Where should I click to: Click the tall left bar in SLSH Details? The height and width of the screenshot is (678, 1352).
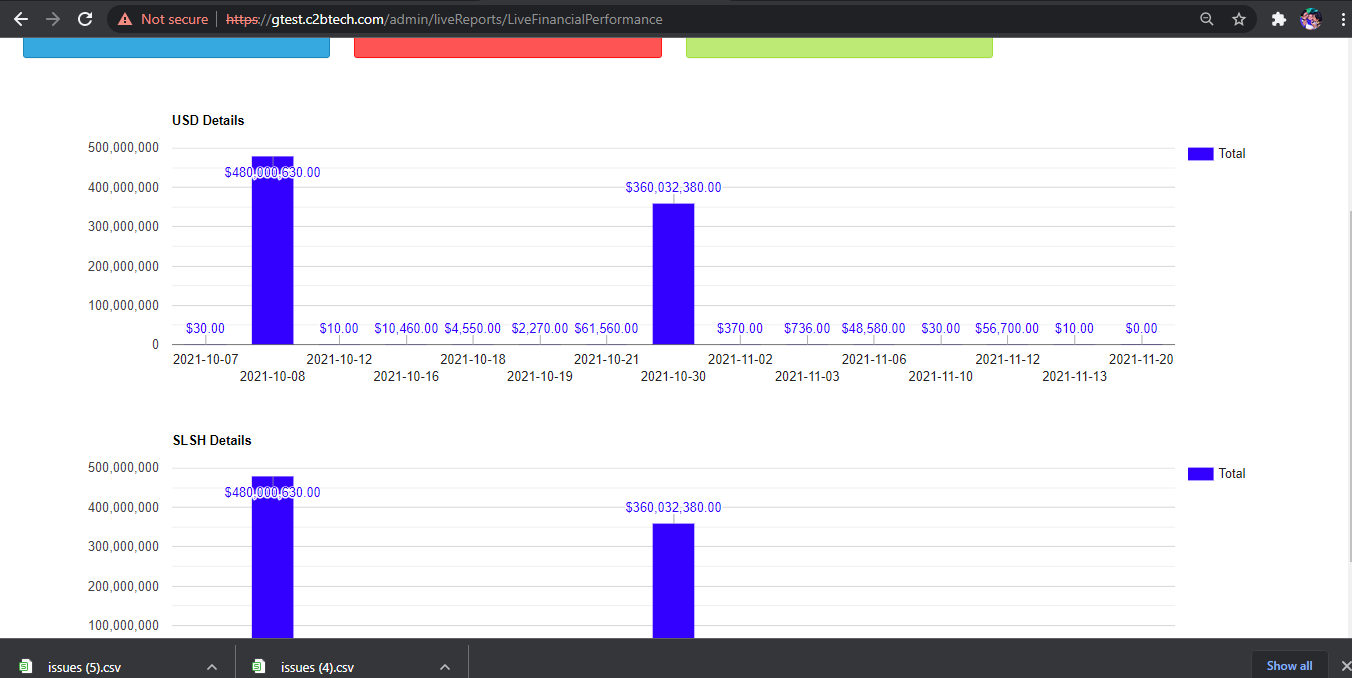pyautogui.click(x=272, y=557)
